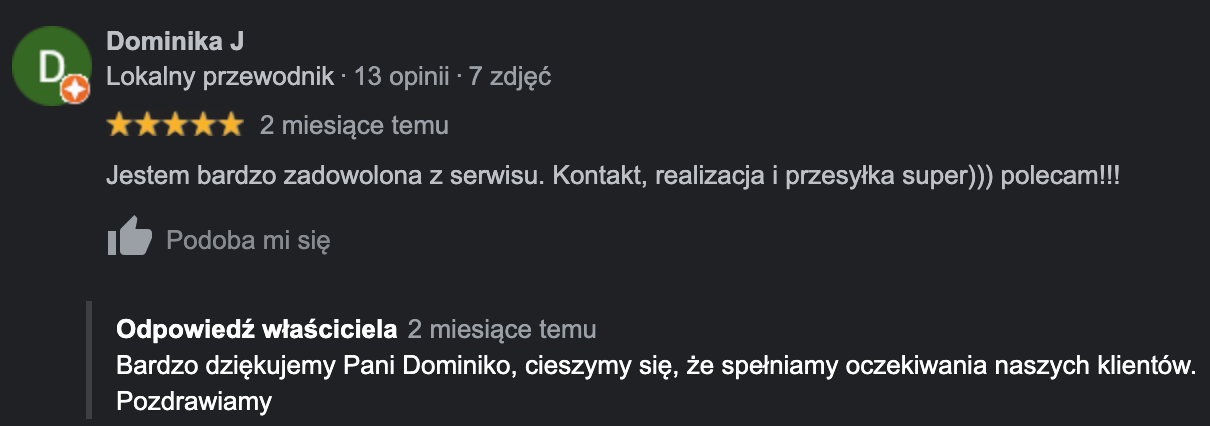The height and width of the screenshot is (426, 1210).
Task: Click the first rating star
Action: [x=120, y=124]
